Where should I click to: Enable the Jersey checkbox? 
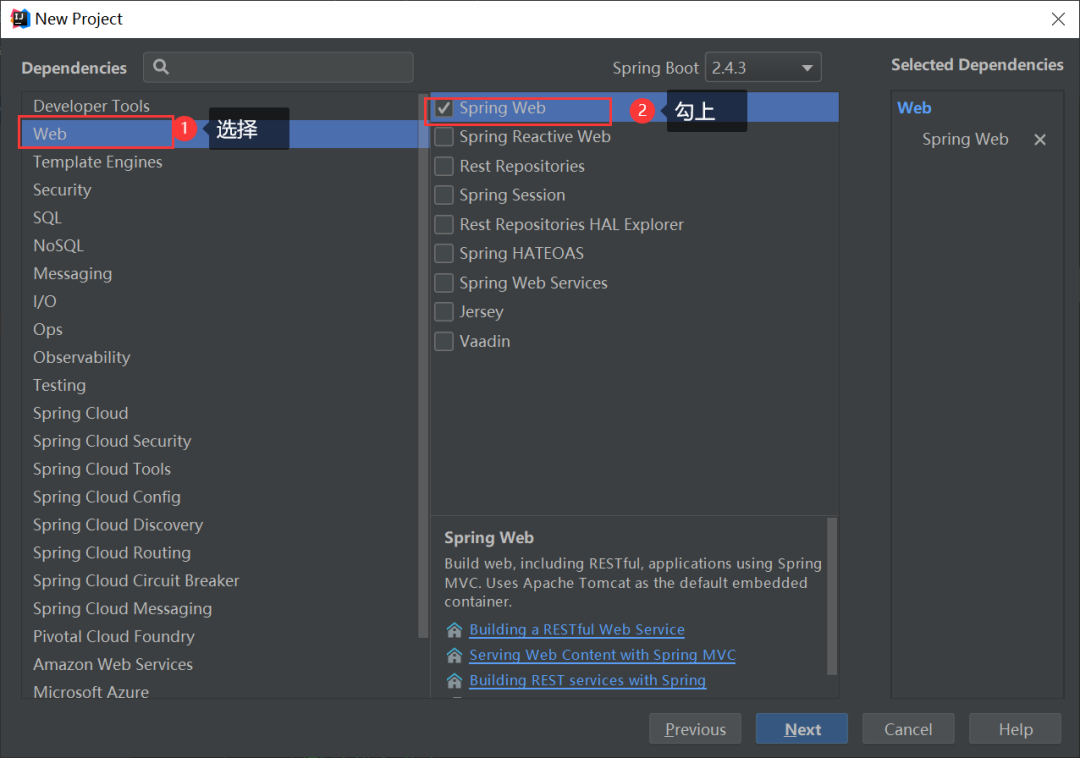444,312
